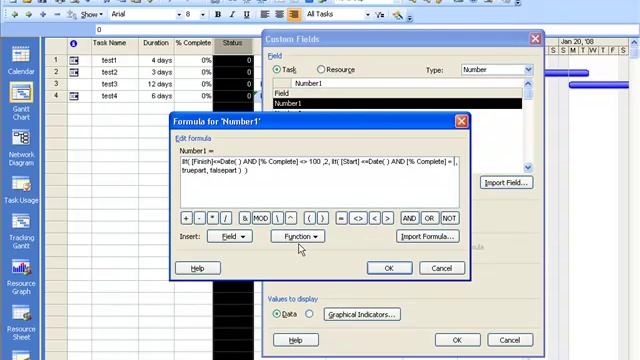Click the Outdent green left arrow
640x360 pixels.
pyautogui.click(x=15, y=15)
